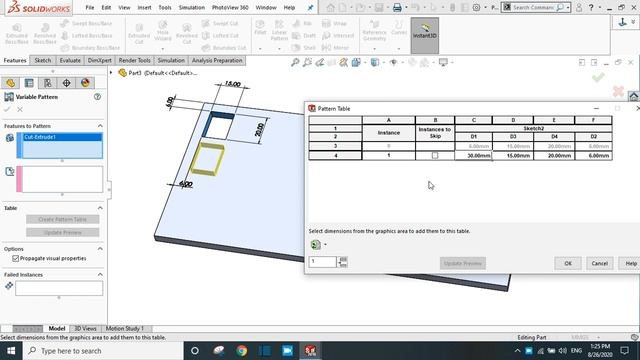Click the reference geometry selection box icon
The height and width of the screenshot is (360, 640).
click(x=10, y=171)
